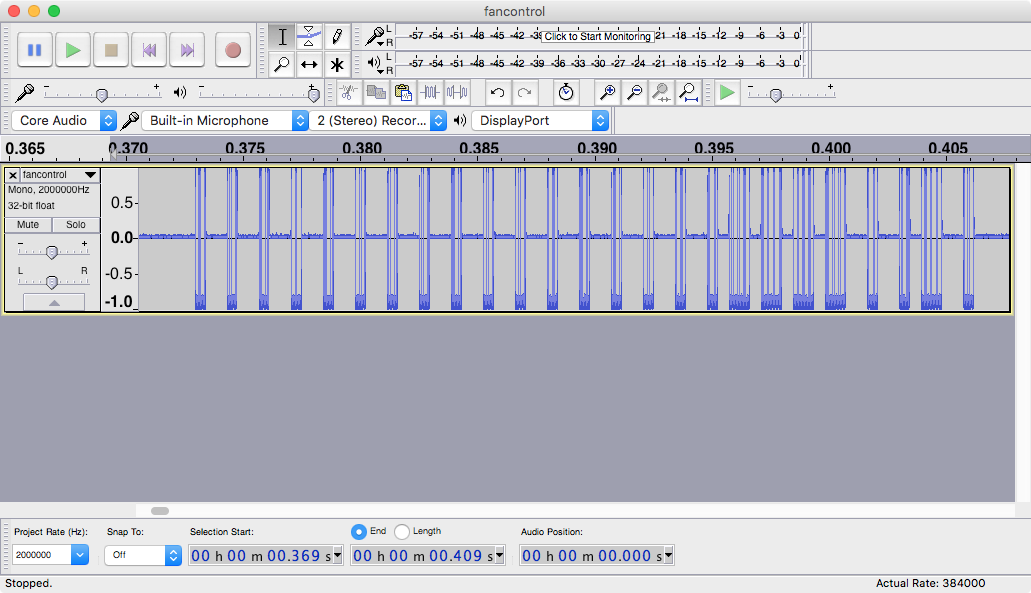Click the Skip to Start button
The width and height of the screenshot is (1031, 593).
(x=150, y=50)
